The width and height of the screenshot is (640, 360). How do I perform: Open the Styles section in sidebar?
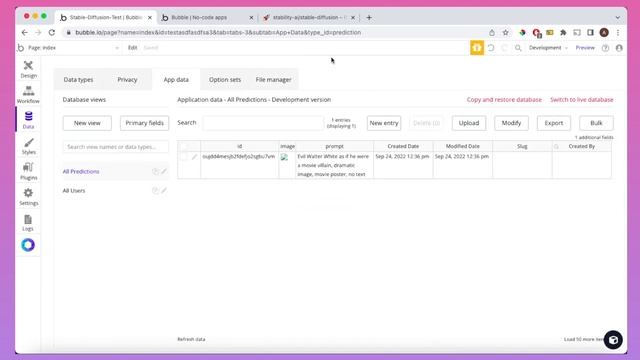click(28, 146)
